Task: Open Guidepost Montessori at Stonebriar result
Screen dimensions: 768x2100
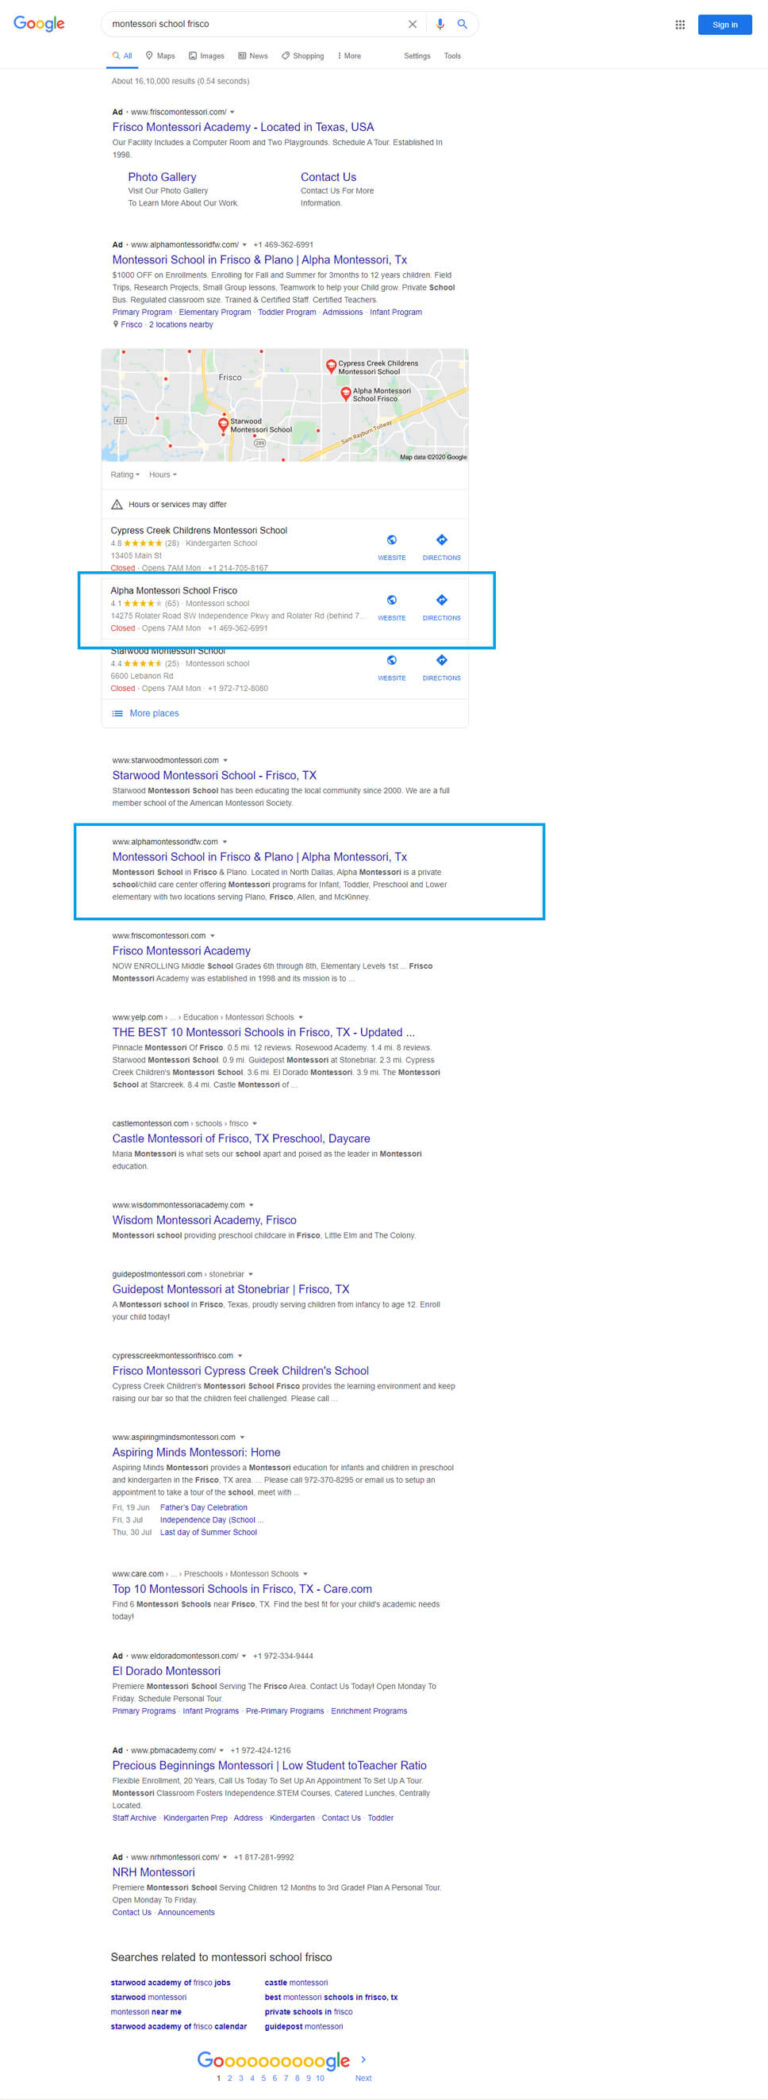Action: click(x=231, y=1289)
